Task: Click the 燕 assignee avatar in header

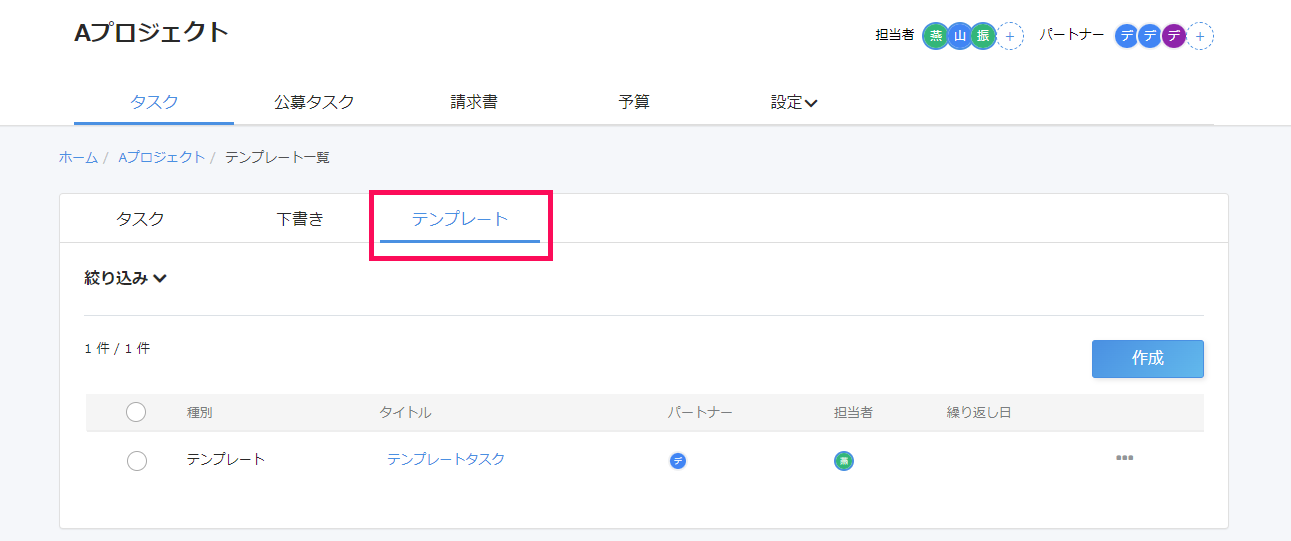Action: [935, 36]
